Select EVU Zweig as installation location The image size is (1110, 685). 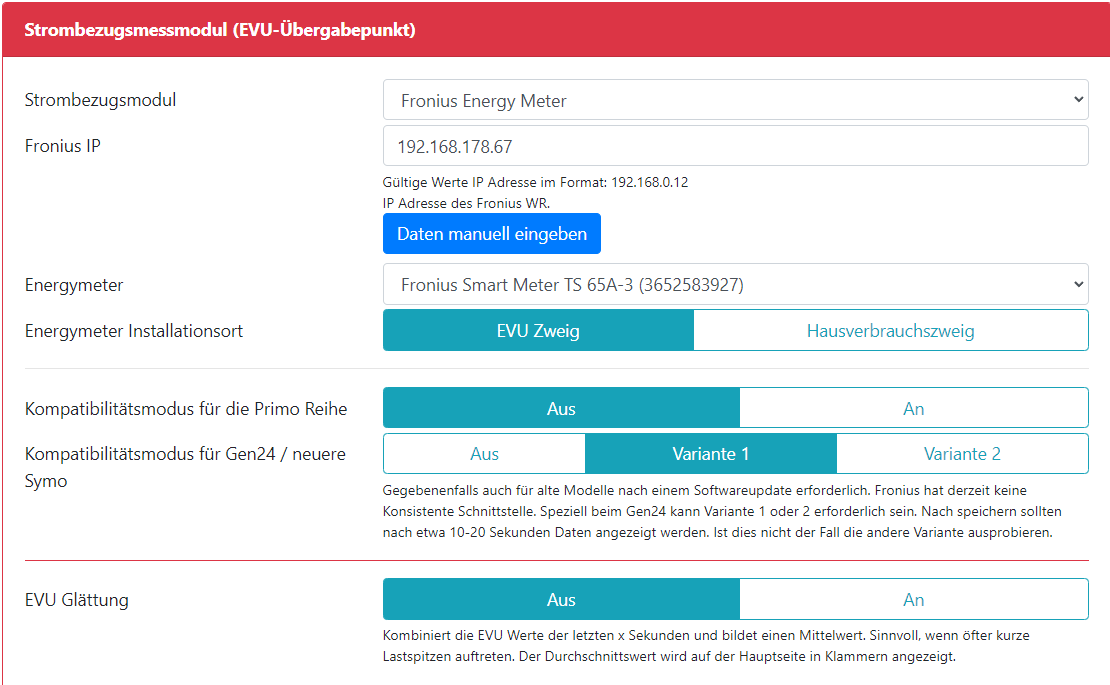coord(538,330)
